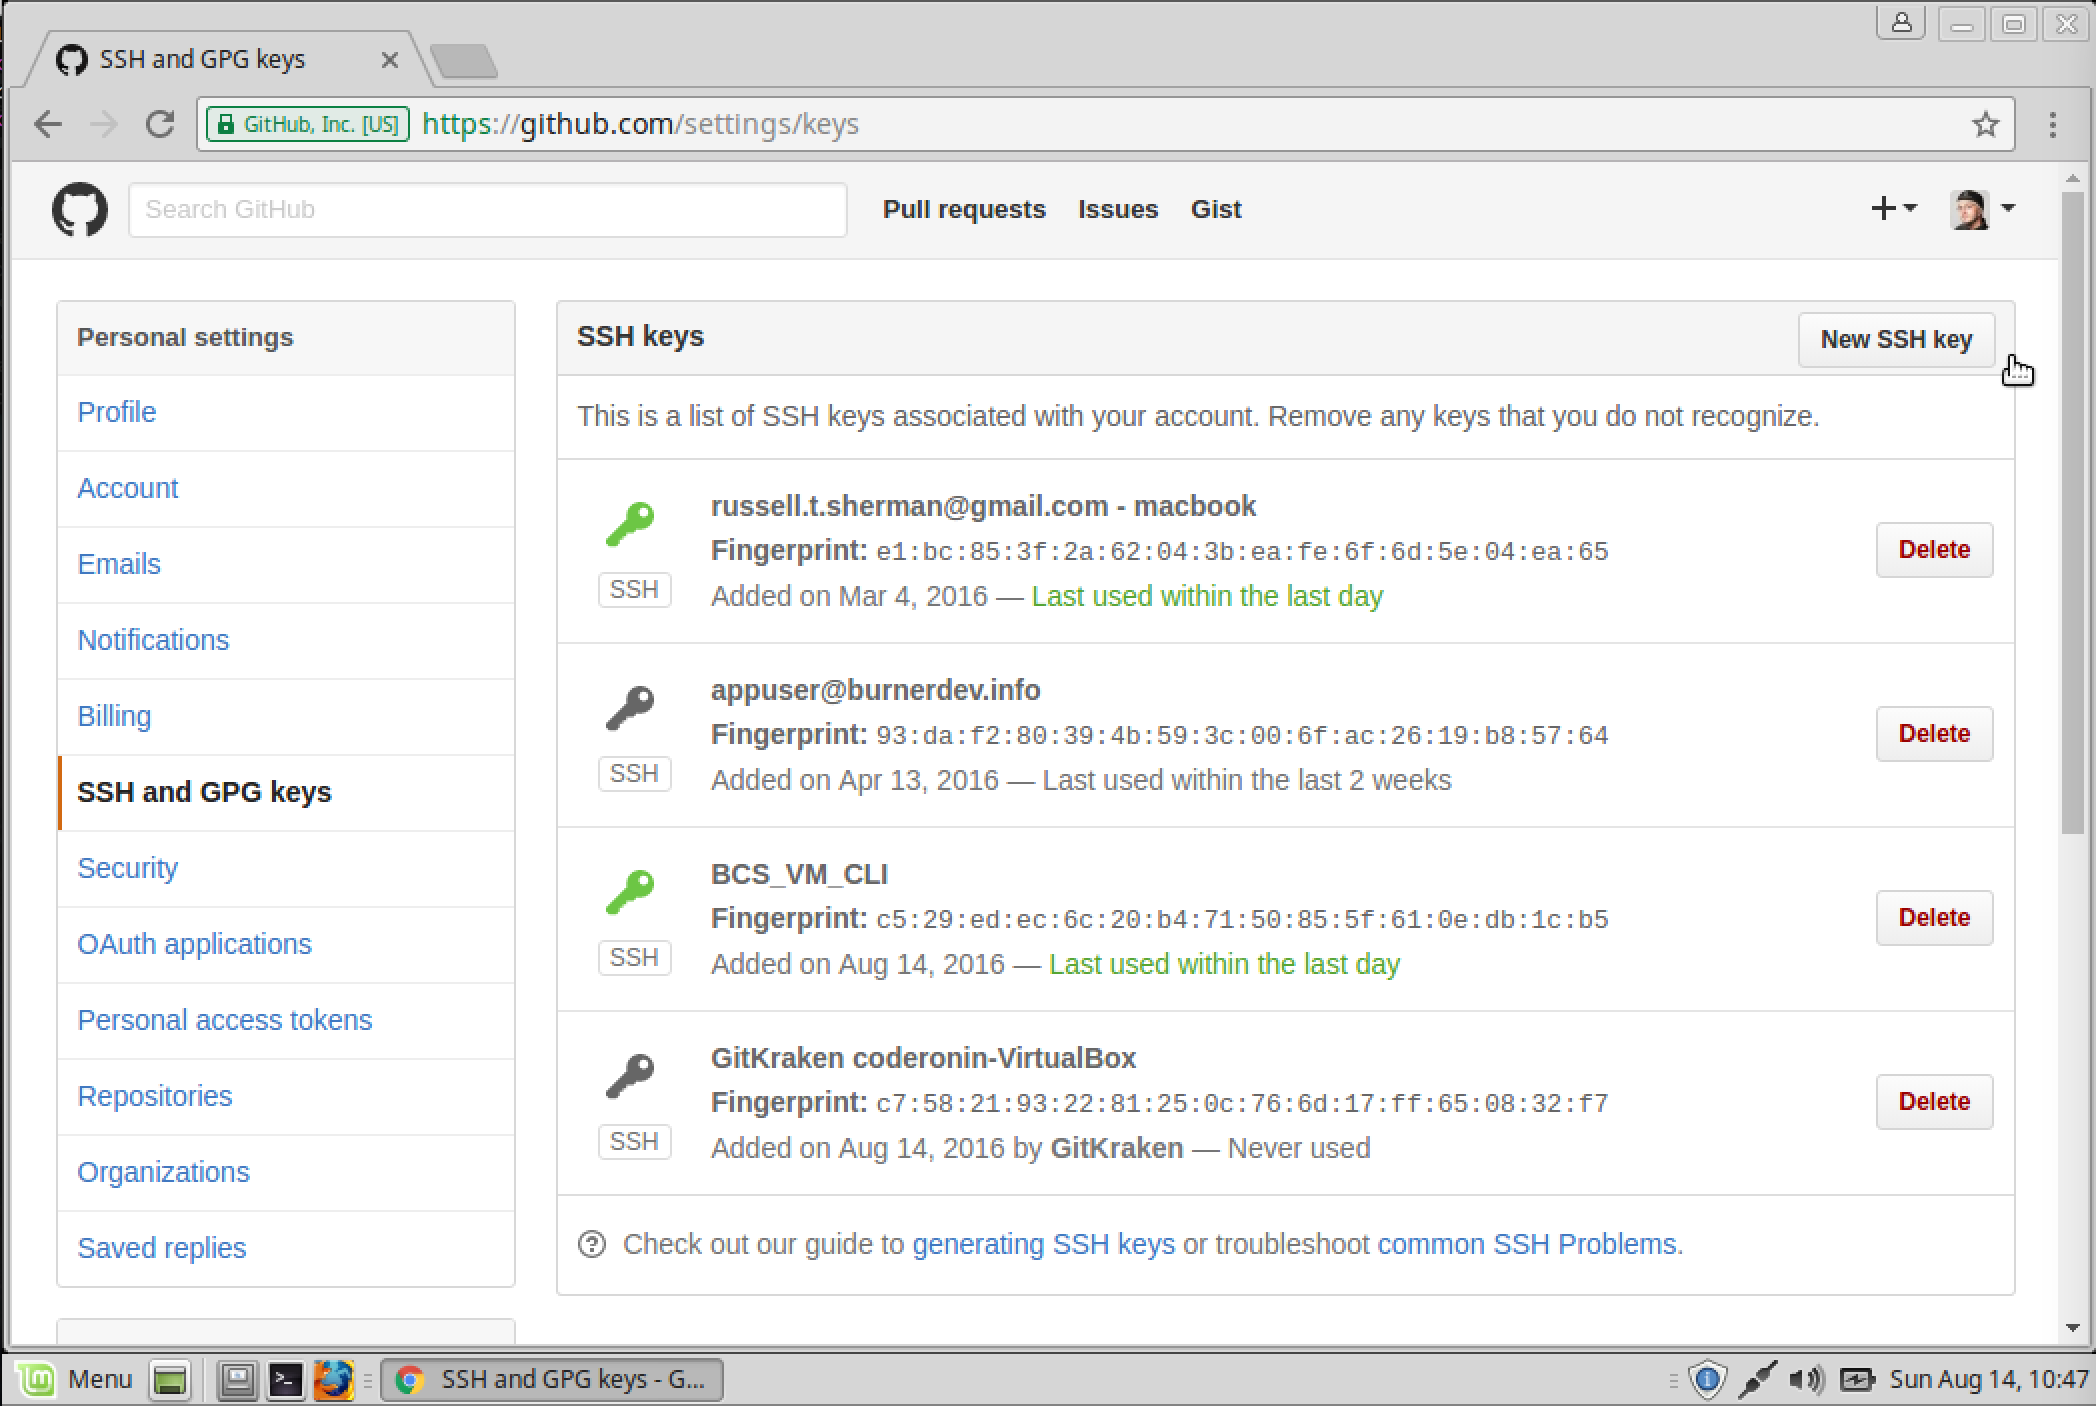The image size is (2096, 1406).
Task: Open the common SSH Problems link
Action: tap(1529, 1244)
